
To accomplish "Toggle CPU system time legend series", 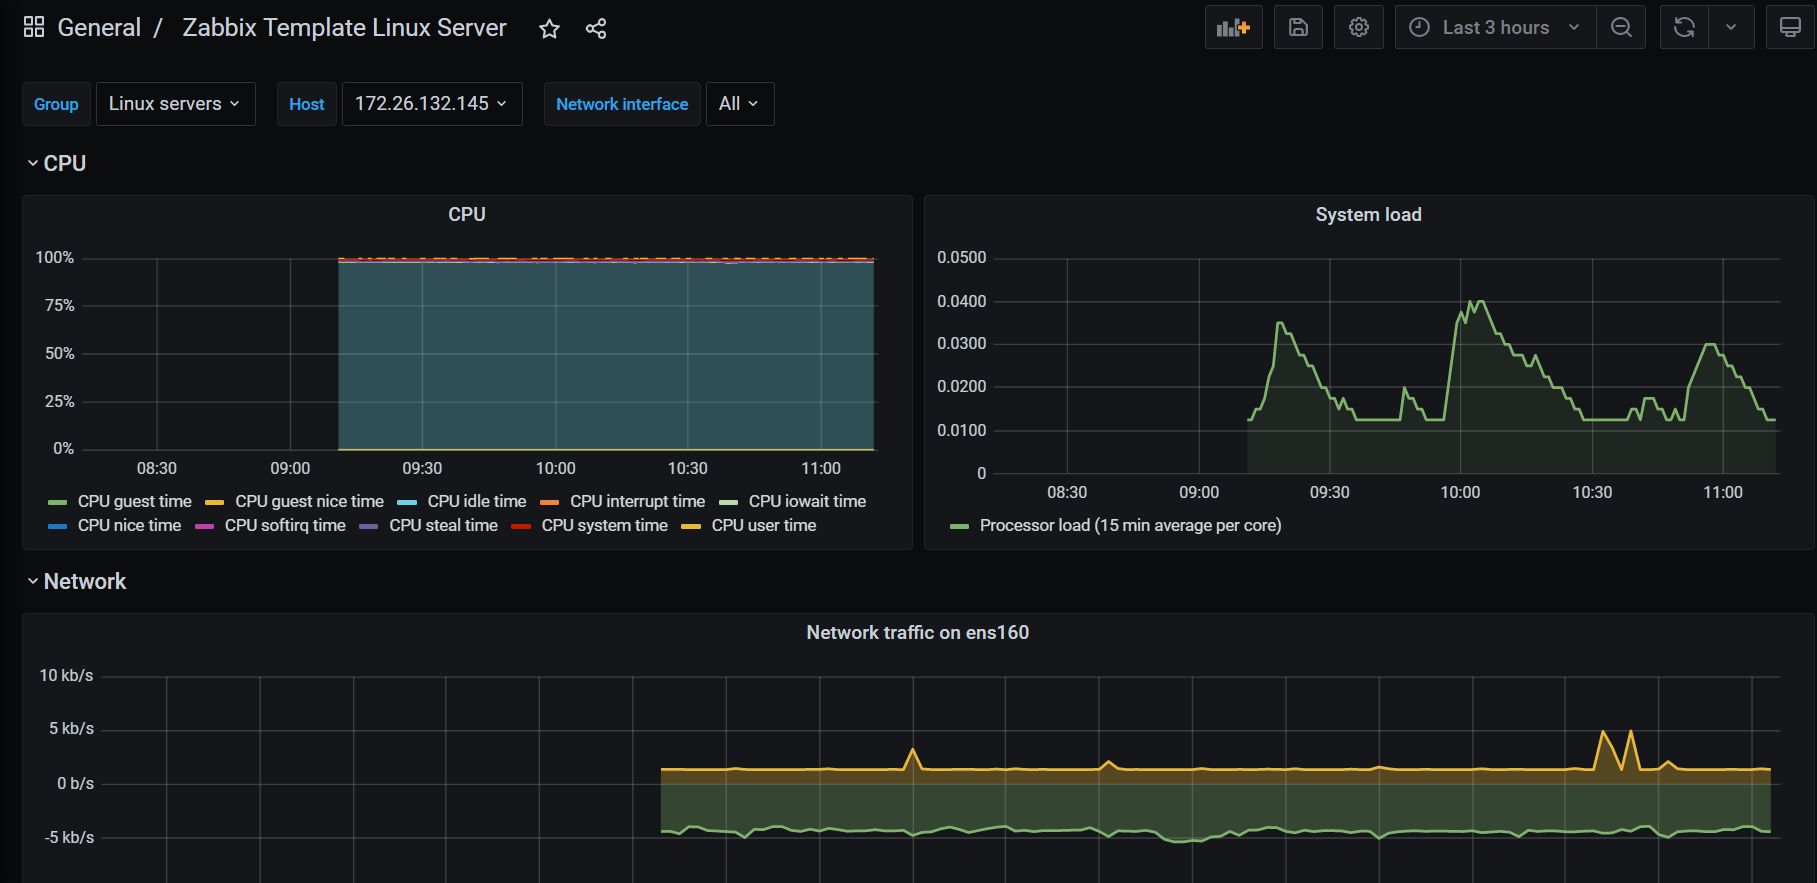I will click(604, 525).
